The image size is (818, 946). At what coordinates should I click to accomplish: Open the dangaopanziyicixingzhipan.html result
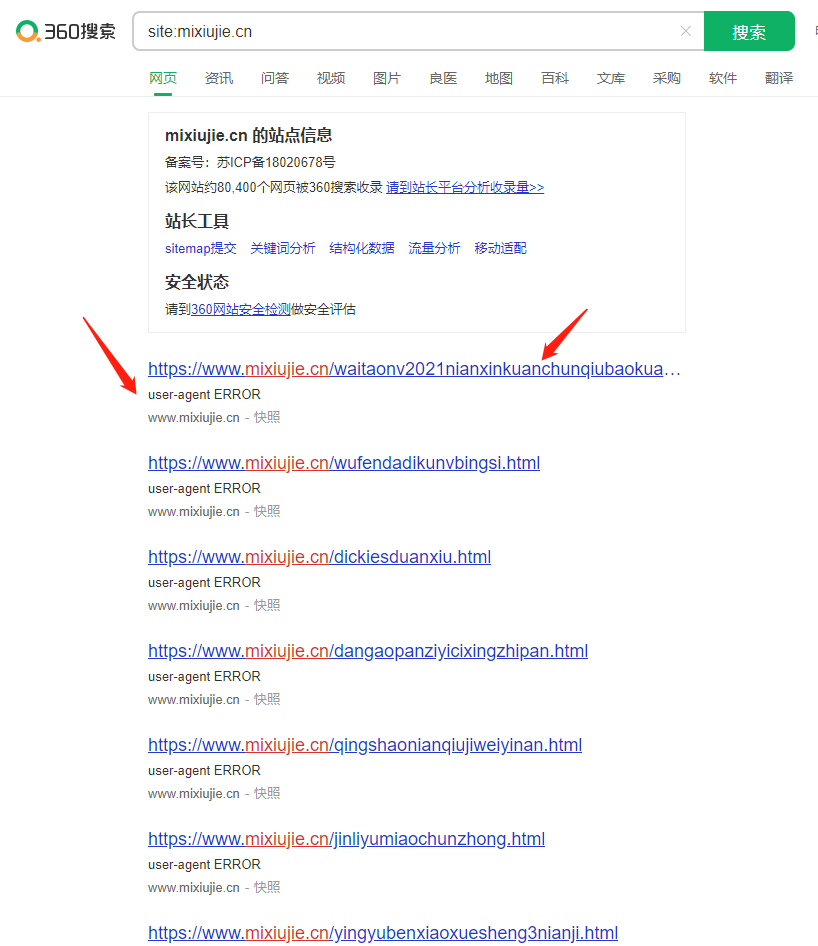368,651
